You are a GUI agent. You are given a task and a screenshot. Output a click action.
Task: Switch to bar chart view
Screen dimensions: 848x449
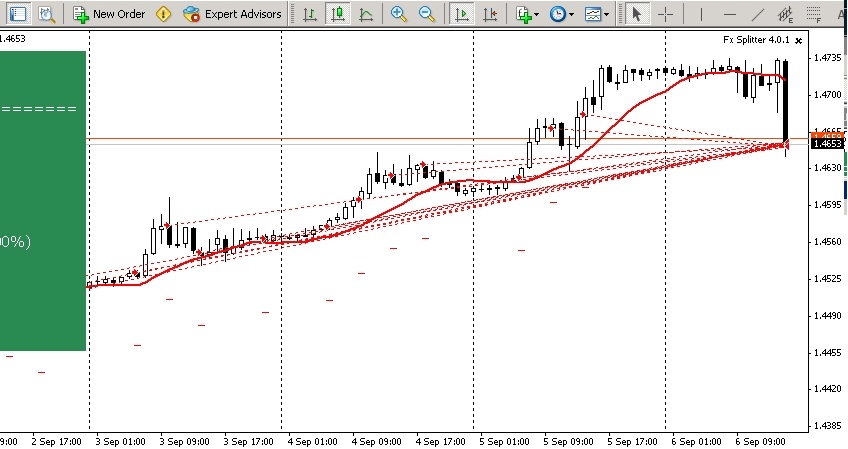(310, 14)
